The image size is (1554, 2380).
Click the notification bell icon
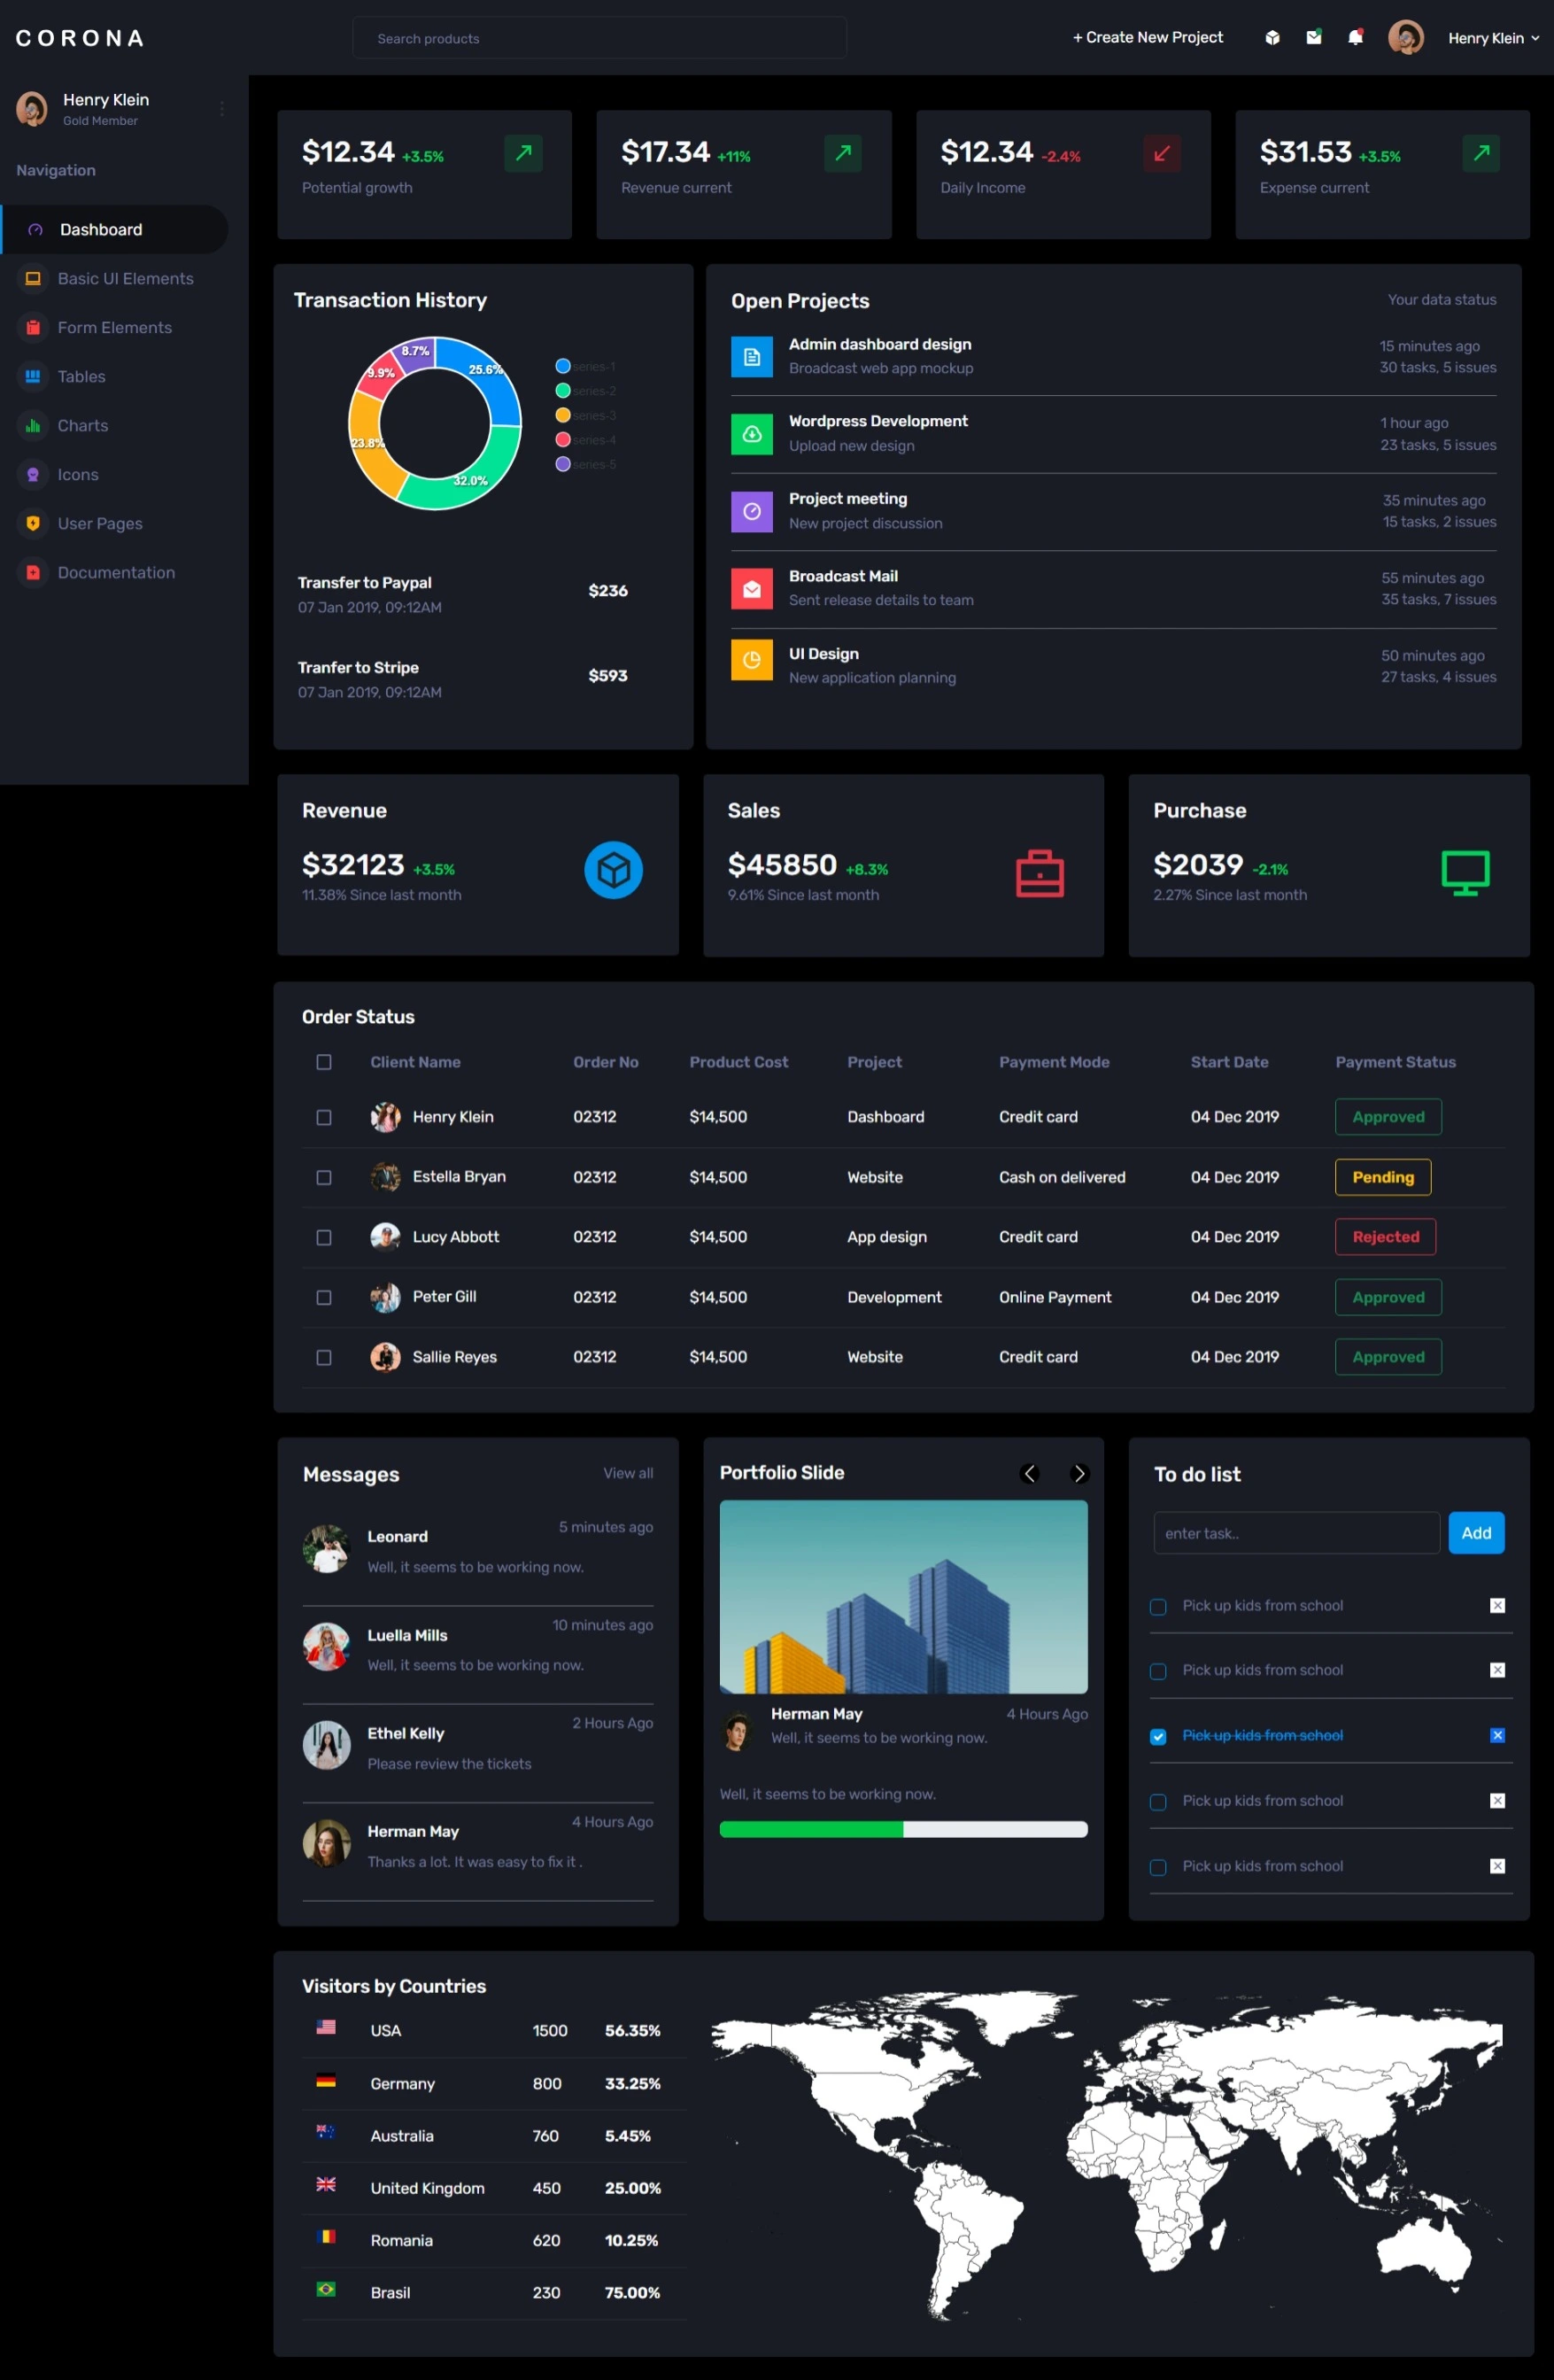[1355, 38]
